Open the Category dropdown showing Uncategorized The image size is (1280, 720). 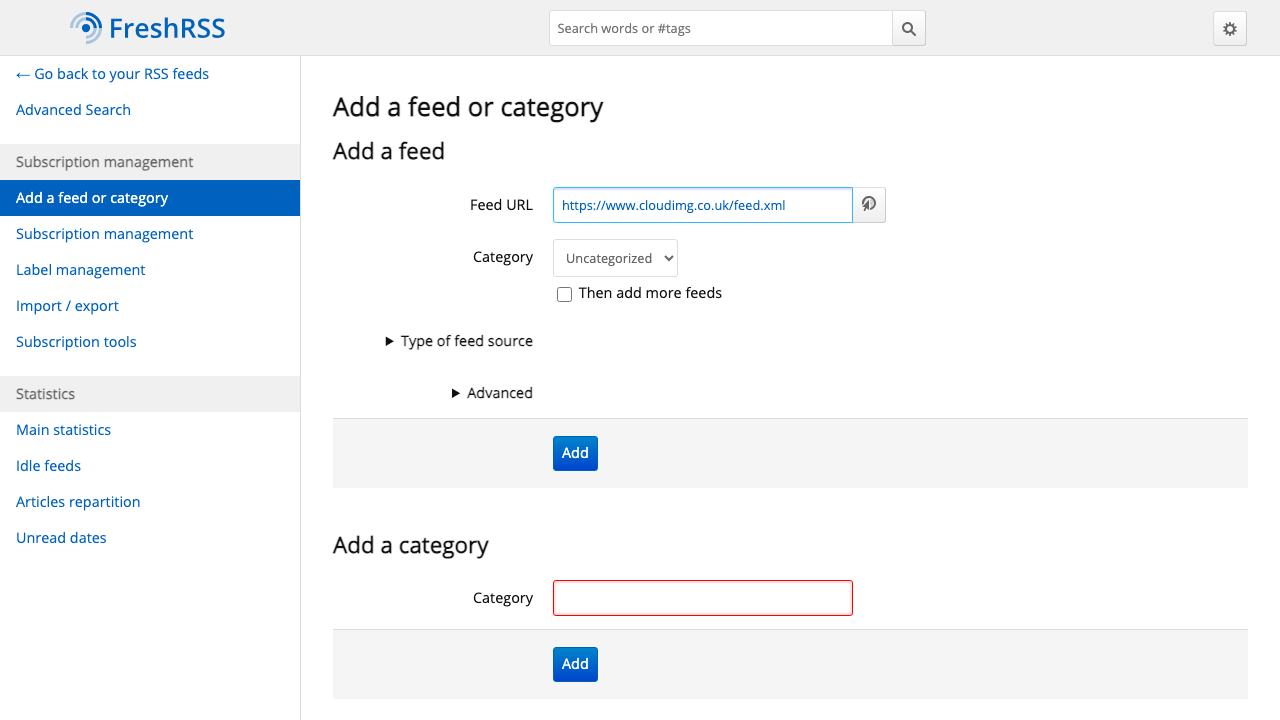pos(615,258)
